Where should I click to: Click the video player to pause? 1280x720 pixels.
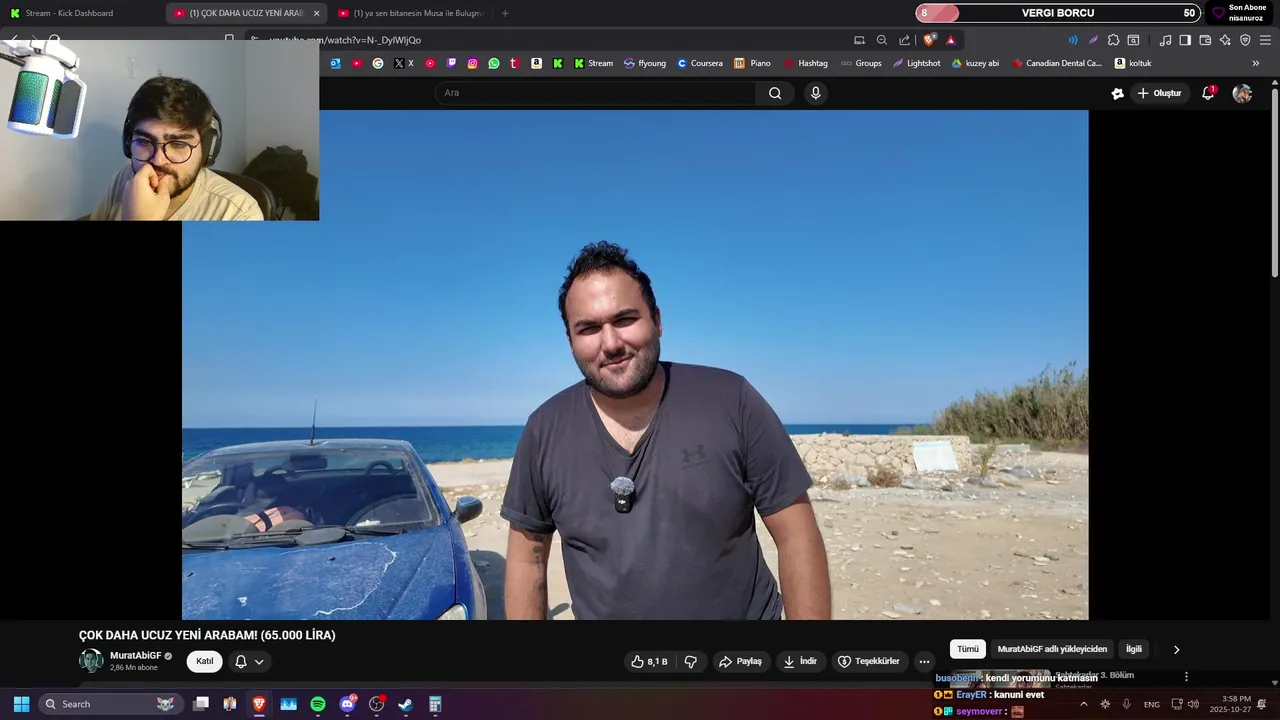coord(635,365)
